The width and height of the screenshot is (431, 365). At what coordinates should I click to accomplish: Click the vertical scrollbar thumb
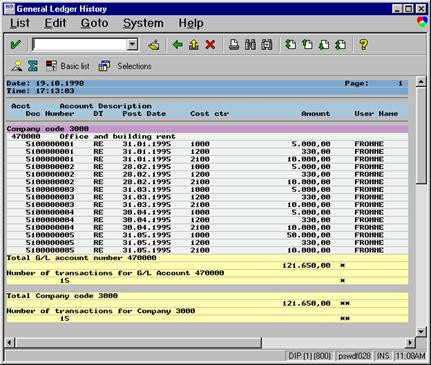[421, 135]
